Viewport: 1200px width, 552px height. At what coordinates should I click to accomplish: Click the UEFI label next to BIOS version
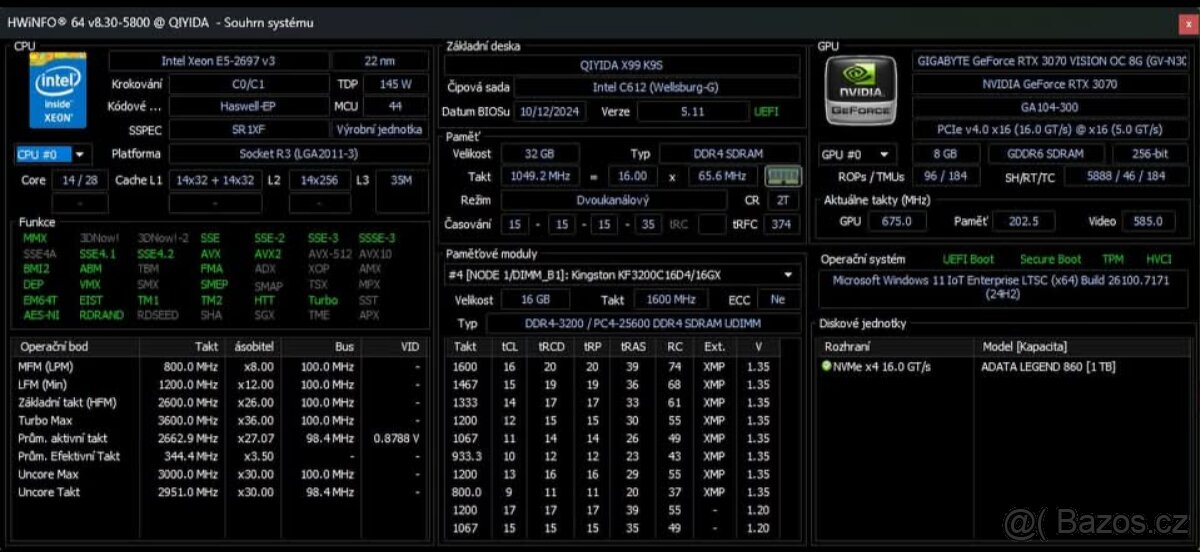click(766, 112)
